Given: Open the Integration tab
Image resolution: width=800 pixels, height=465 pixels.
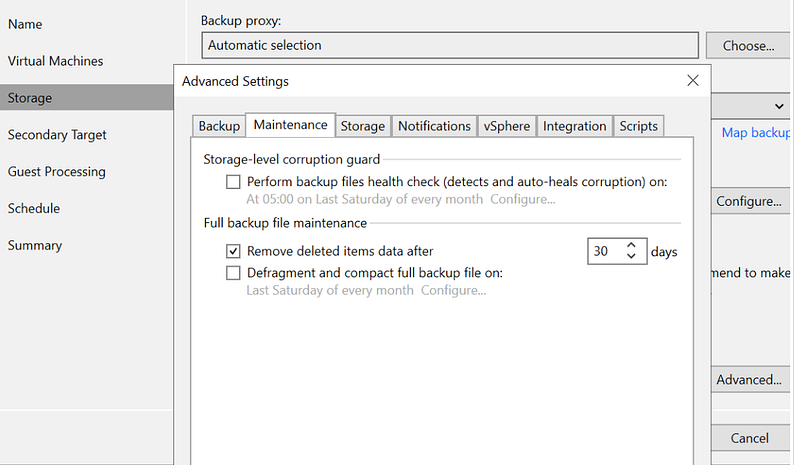Looking at the screenshot, I should click(x=574, y=126).
